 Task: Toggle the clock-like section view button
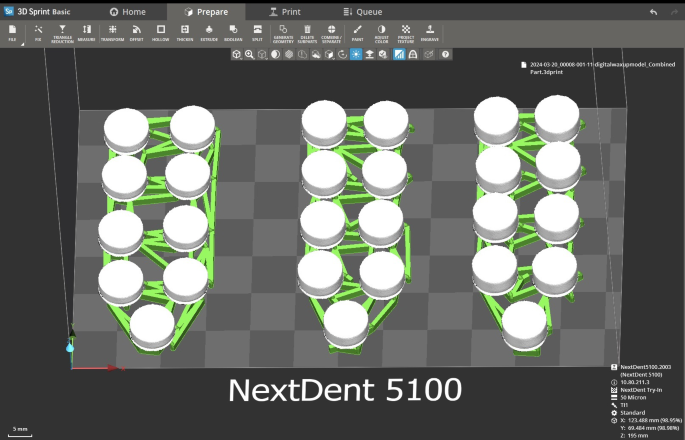(x=302, y=55)
